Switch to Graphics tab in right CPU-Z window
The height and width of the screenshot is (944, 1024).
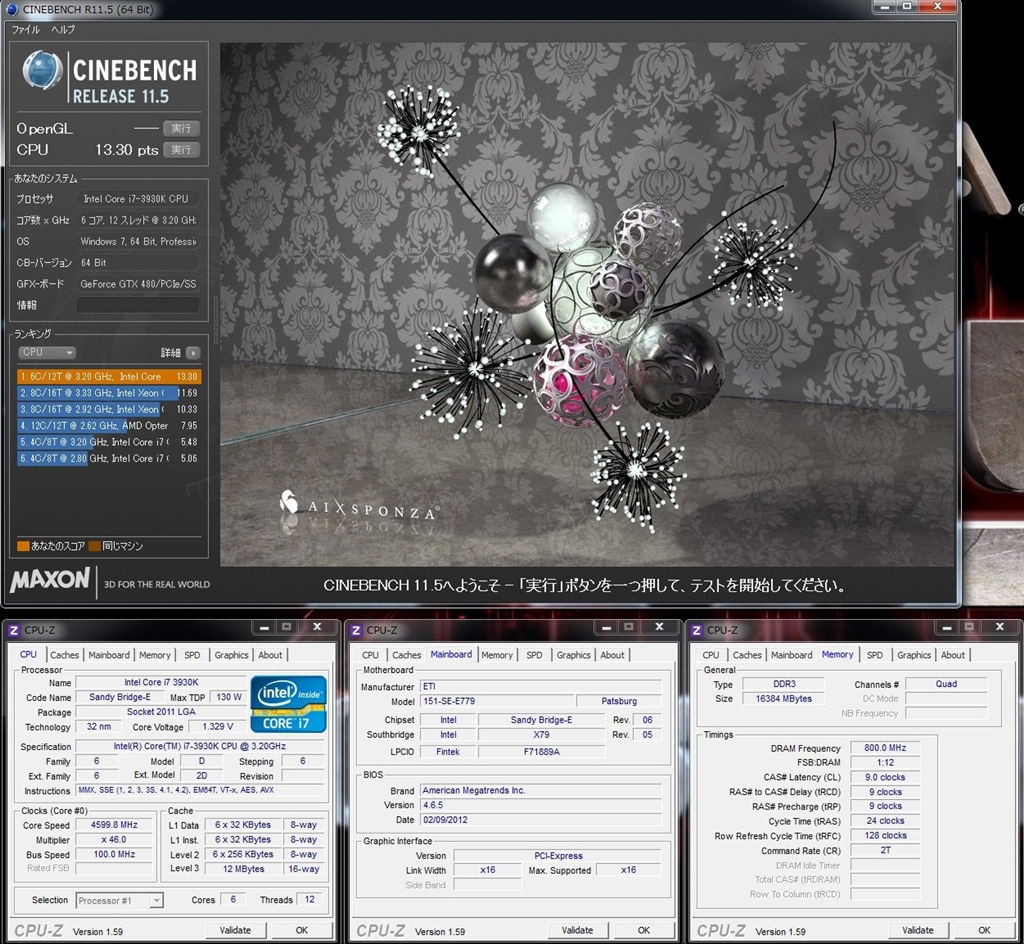[x=914, y=655]
